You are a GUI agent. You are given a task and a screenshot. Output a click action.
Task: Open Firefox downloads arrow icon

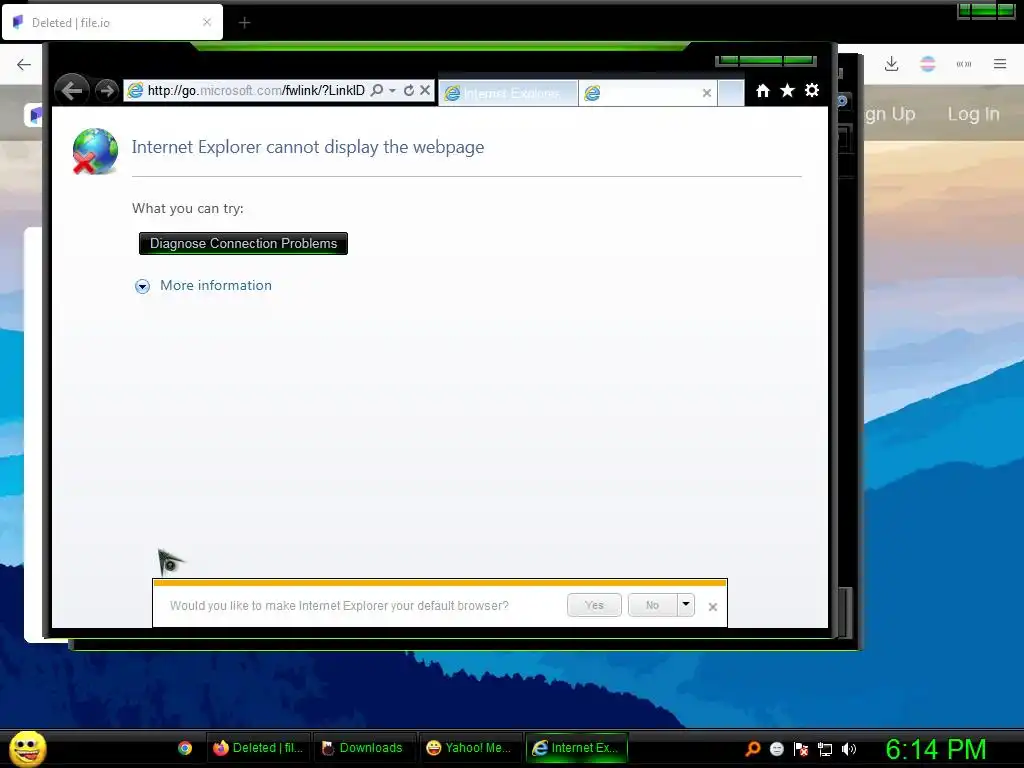pyautogui.click(x=891, y=64)
